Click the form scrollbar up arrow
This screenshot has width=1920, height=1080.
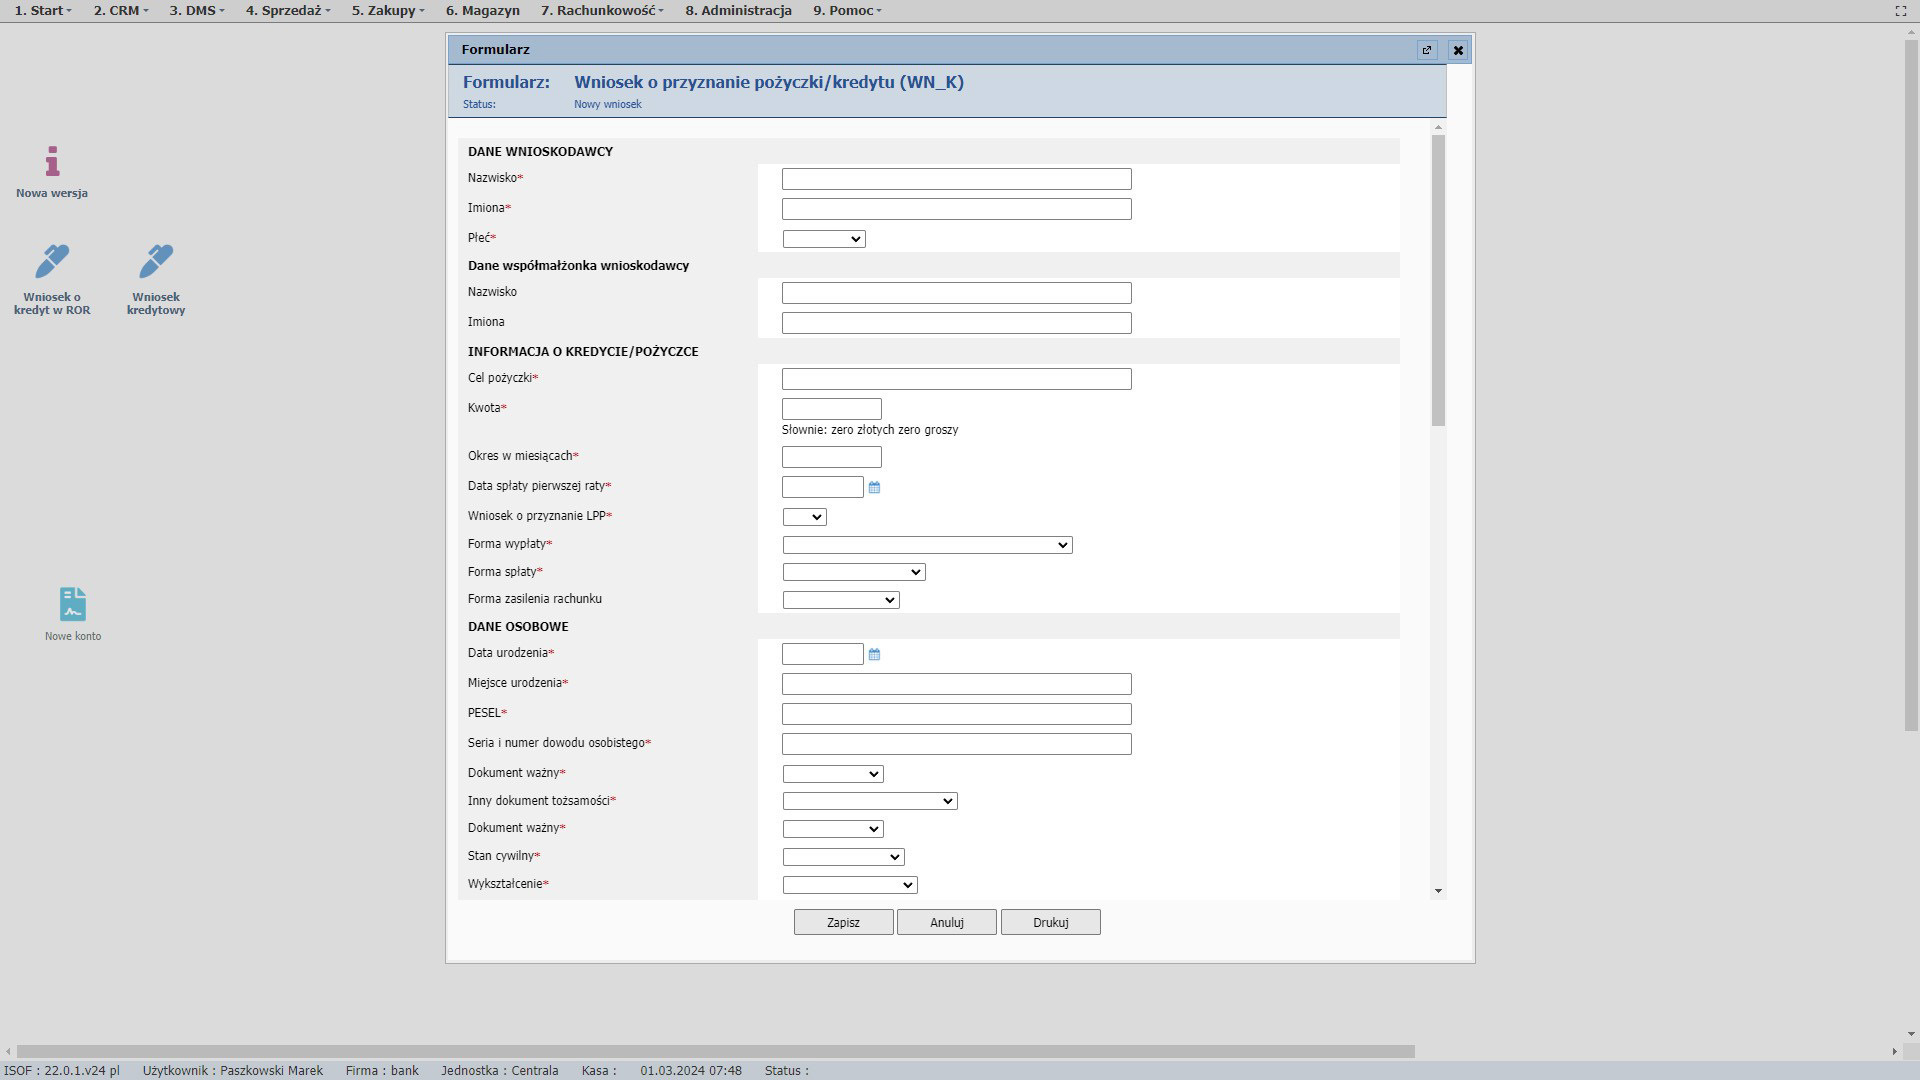[1438, 127]
